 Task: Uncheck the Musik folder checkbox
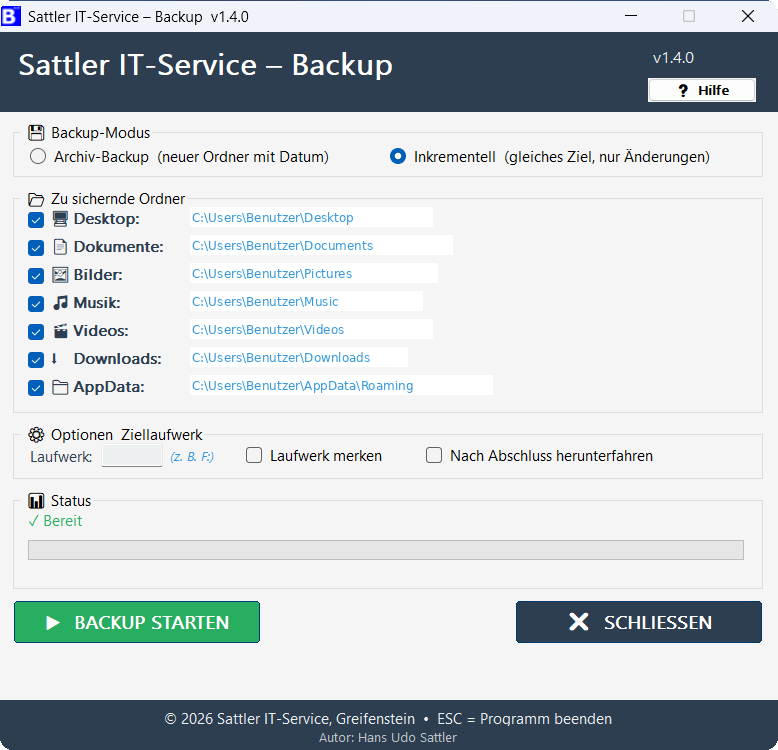point(36,304)
